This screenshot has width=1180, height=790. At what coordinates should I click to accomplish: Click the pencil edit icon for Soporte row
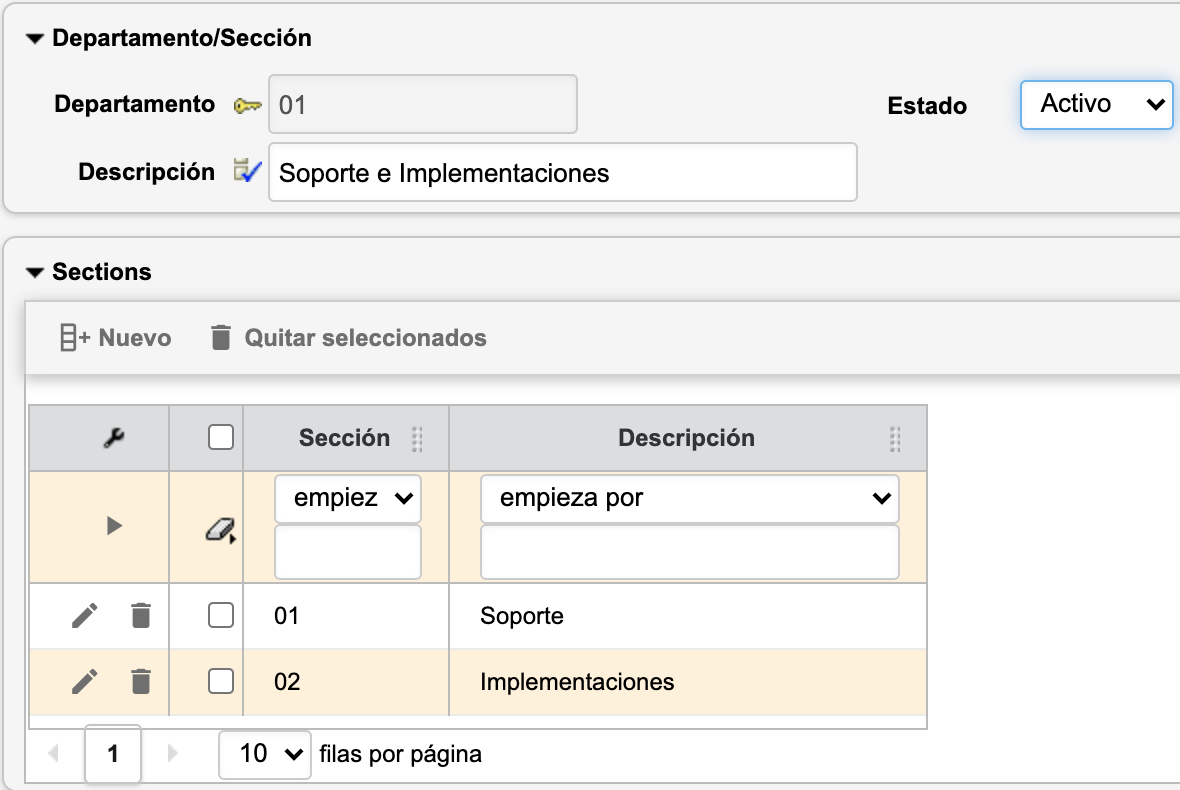(85, 616)
